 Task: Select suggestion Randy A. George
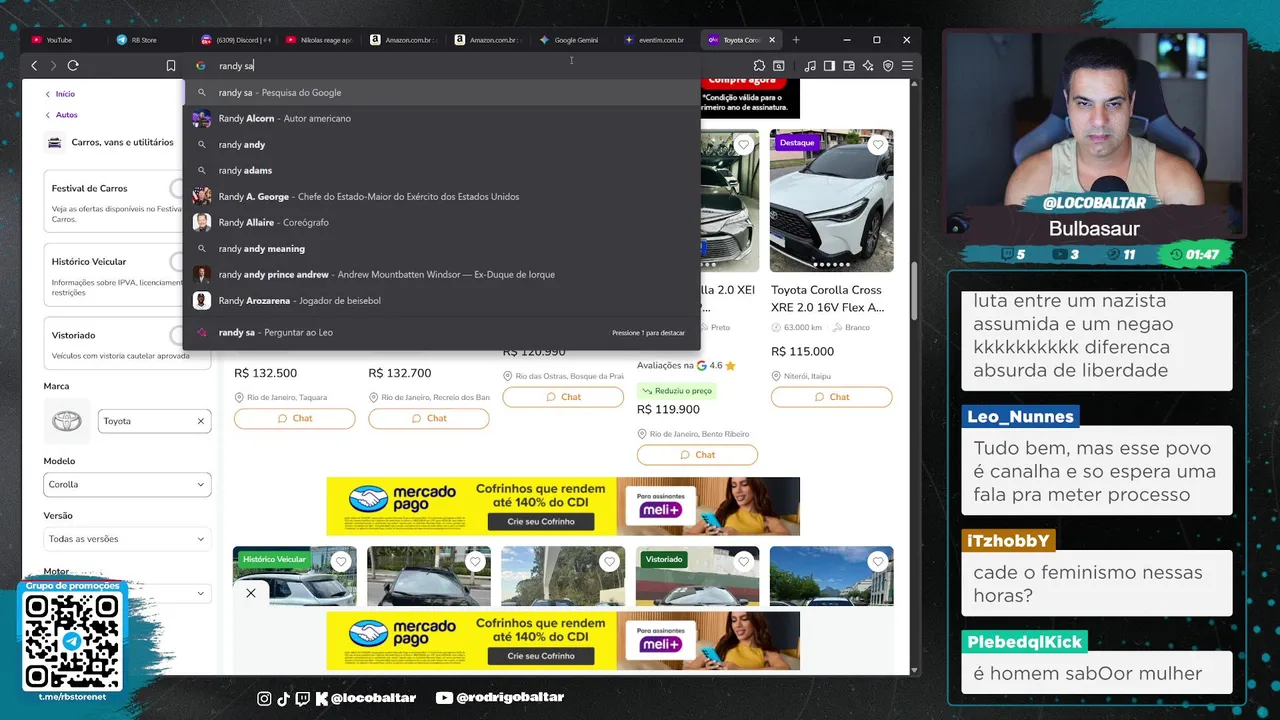coord(441,196)
